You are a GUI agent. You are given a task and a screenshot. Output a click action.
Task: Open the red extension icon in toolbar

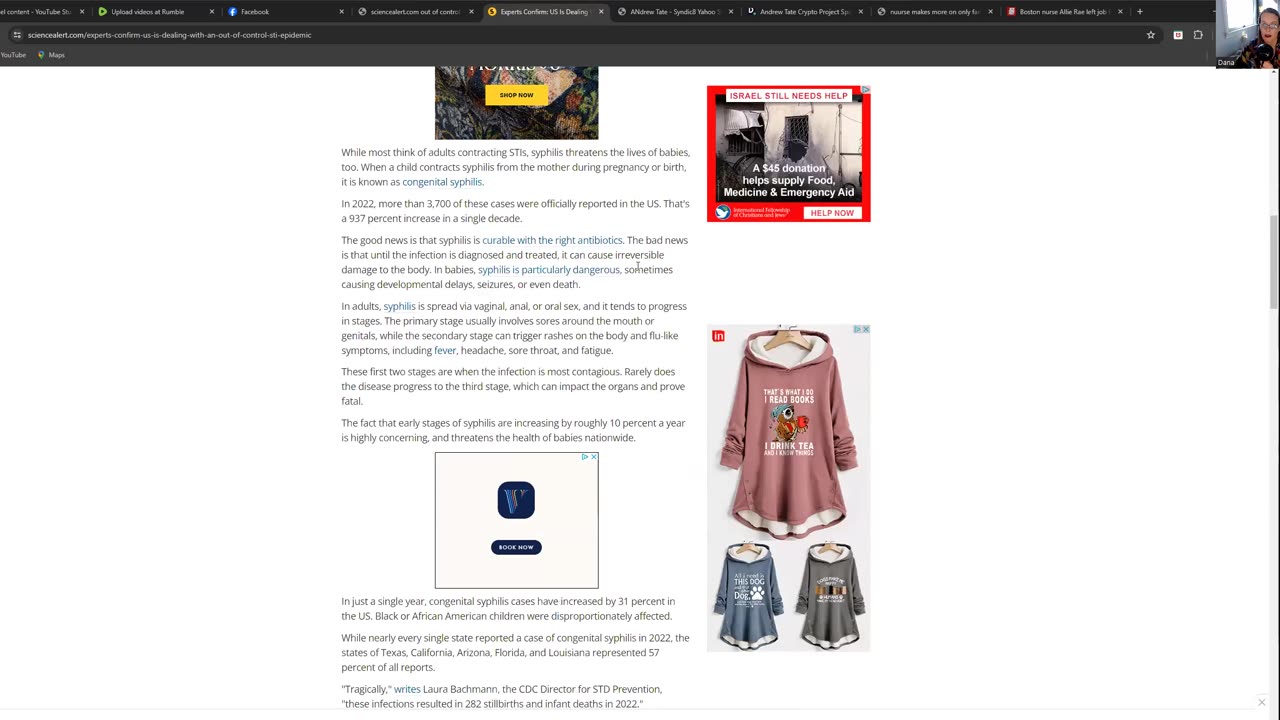click(x=1178, y=35)
